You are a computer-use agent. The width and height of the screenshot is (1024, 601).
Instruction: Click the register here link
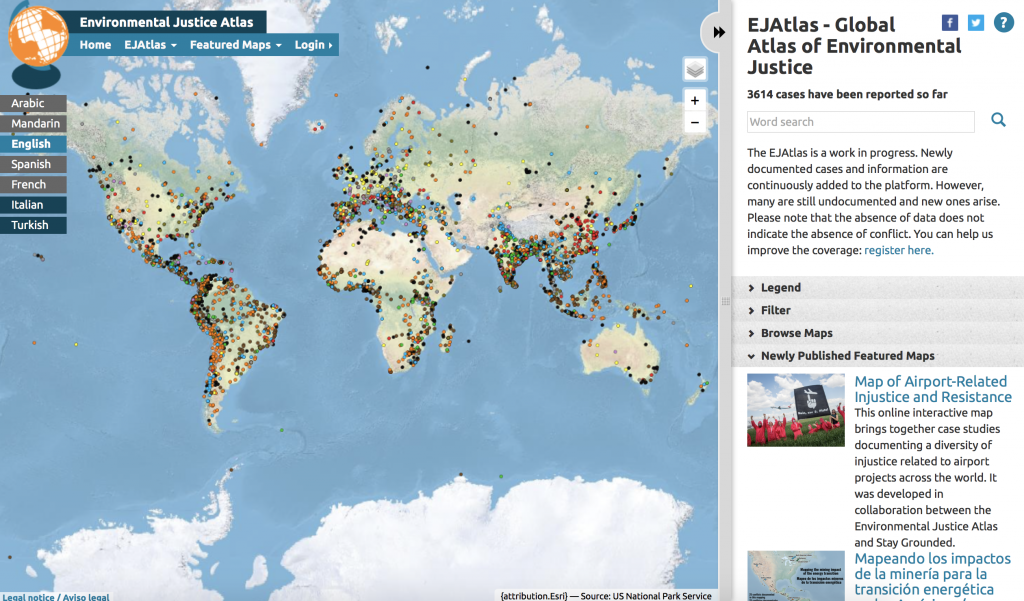point(898,250)
